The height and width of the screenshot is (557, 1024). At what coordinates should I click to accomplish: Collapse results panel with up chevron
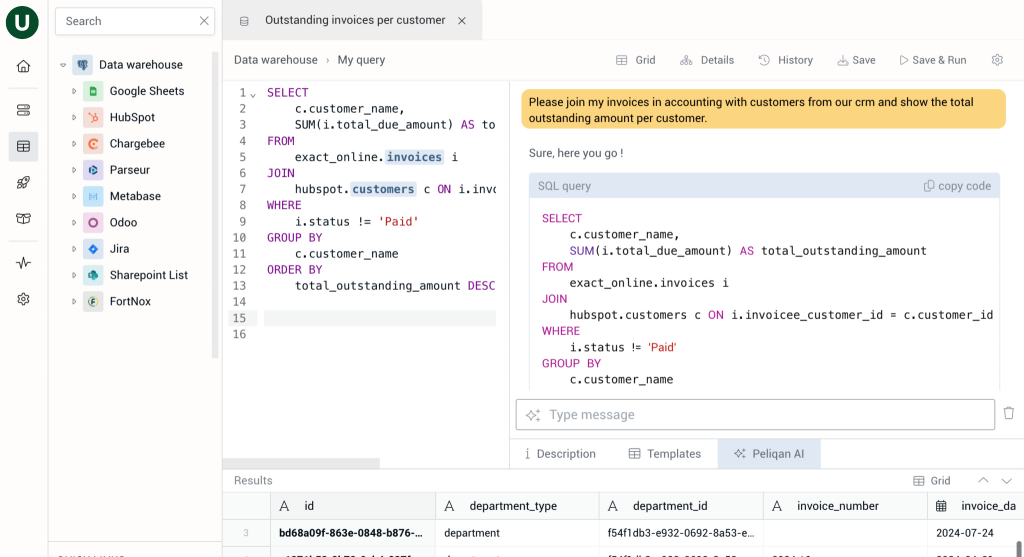pyautogui.click(x=983, y=481)
